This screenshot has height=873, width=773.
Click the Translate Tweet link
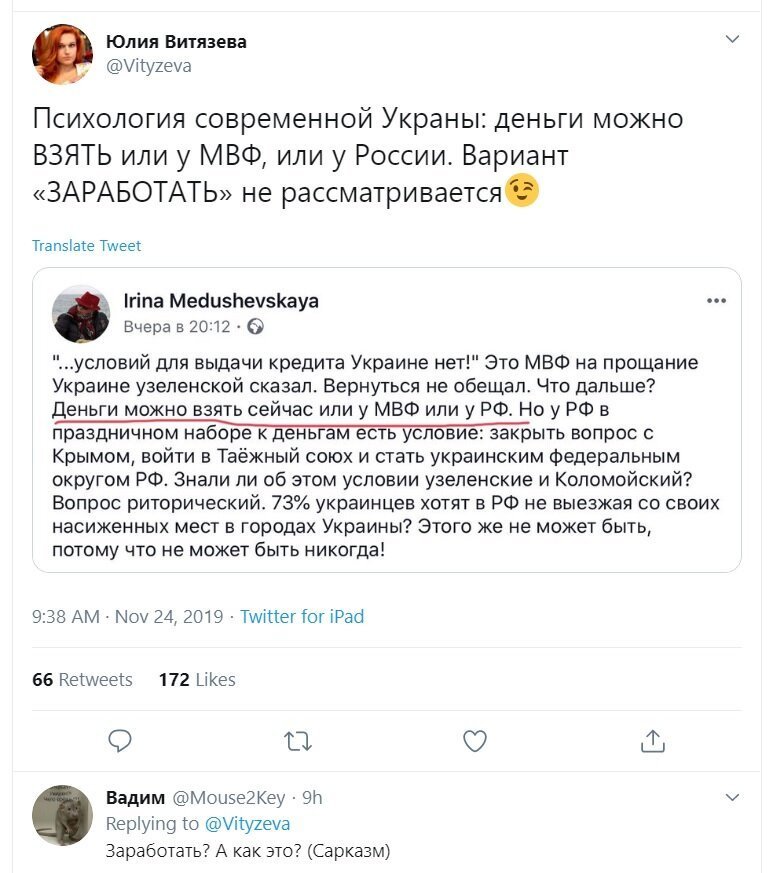86,246
